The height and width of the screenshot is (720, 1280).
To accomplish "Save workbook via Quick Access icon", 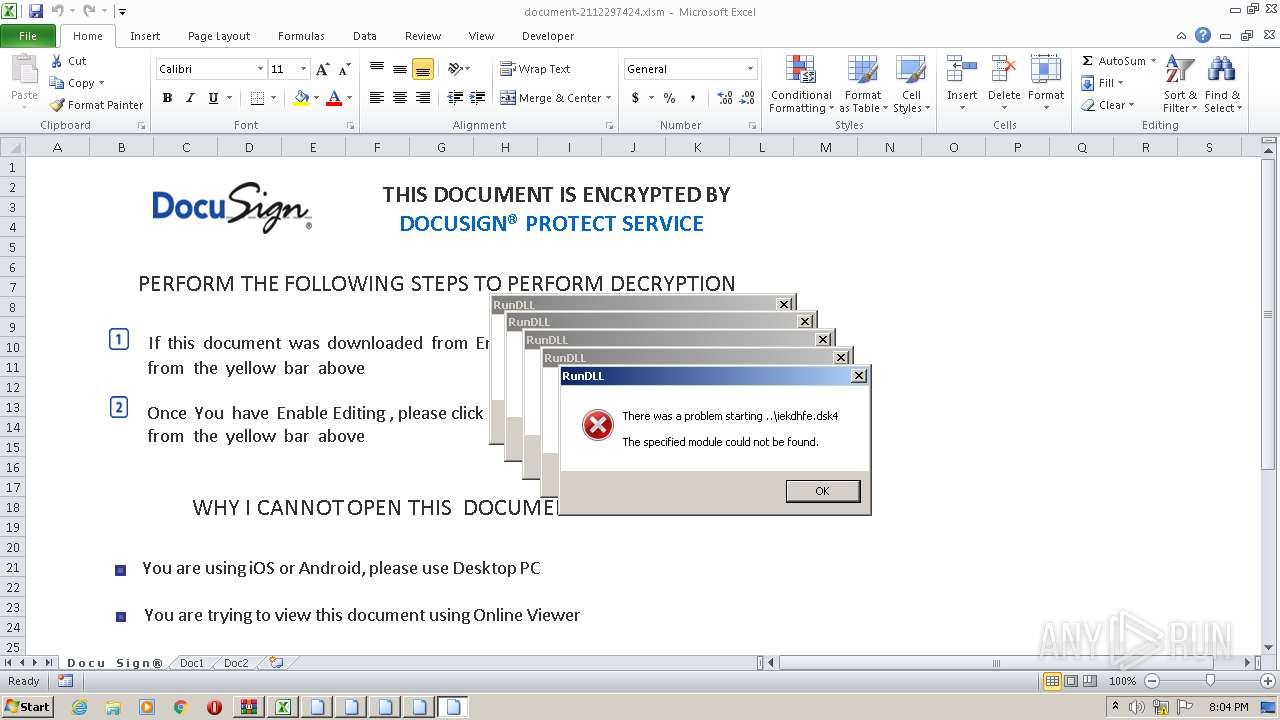I will tap(36, 11).
